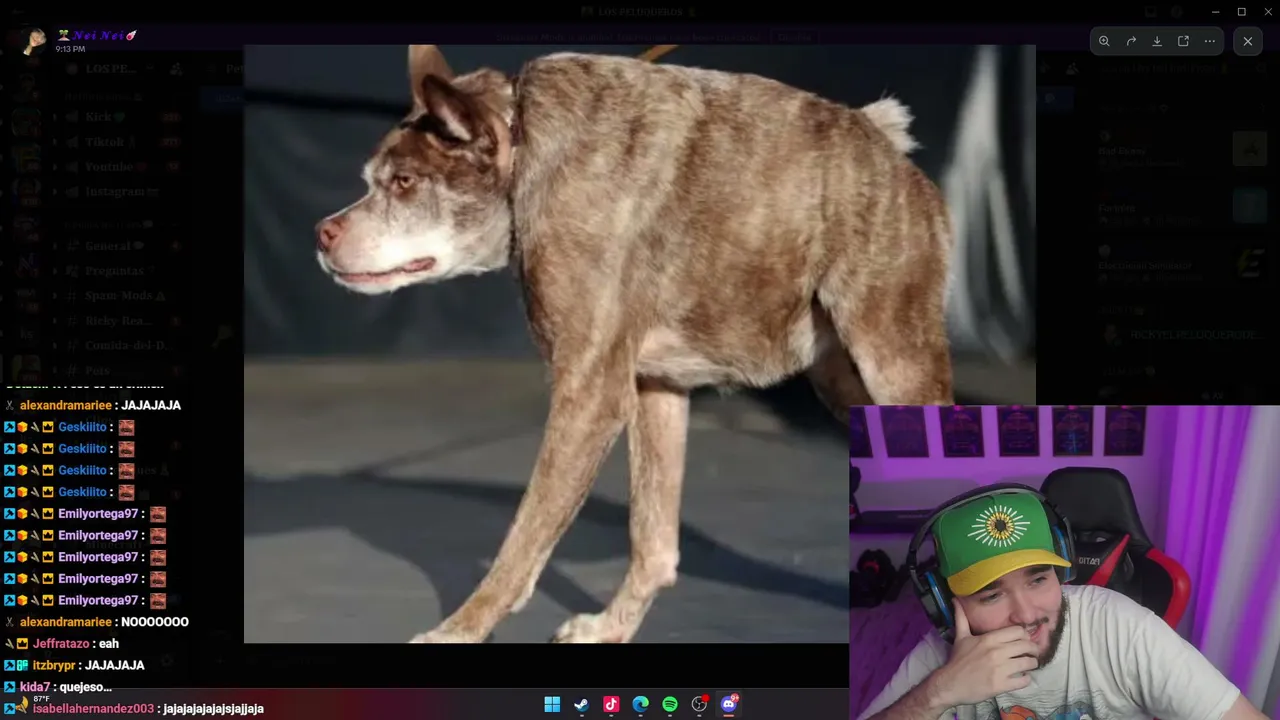Click itzbrypr's username in the chat

(x=55, y=665)
